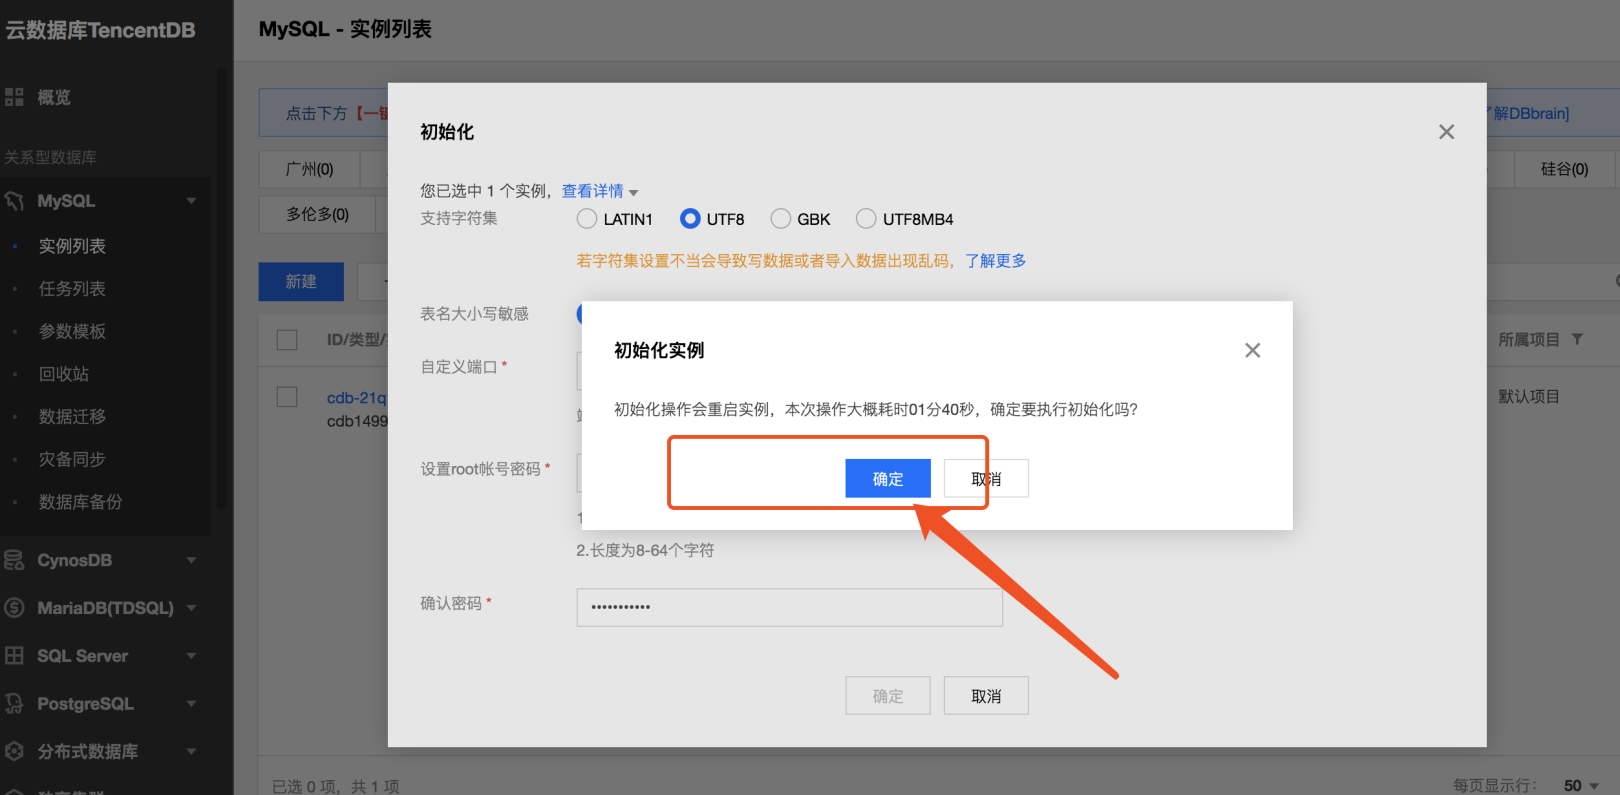Click the 分布式数据库 icon in sidebar
The image size is (1620, 795).
(x=14, y=751)
